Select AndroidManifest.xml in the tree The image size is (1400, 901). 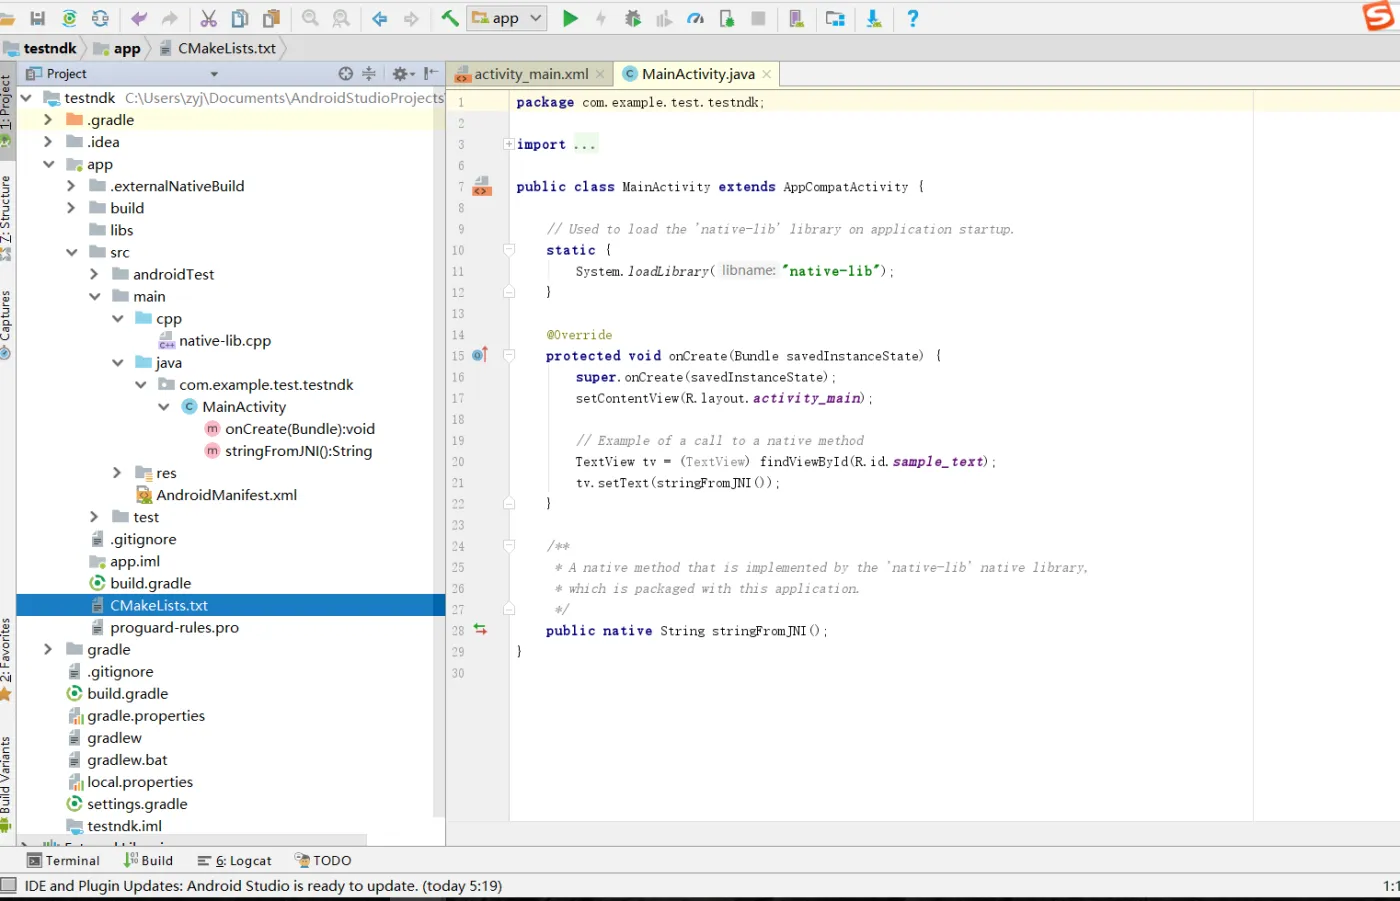coord(226,495)
